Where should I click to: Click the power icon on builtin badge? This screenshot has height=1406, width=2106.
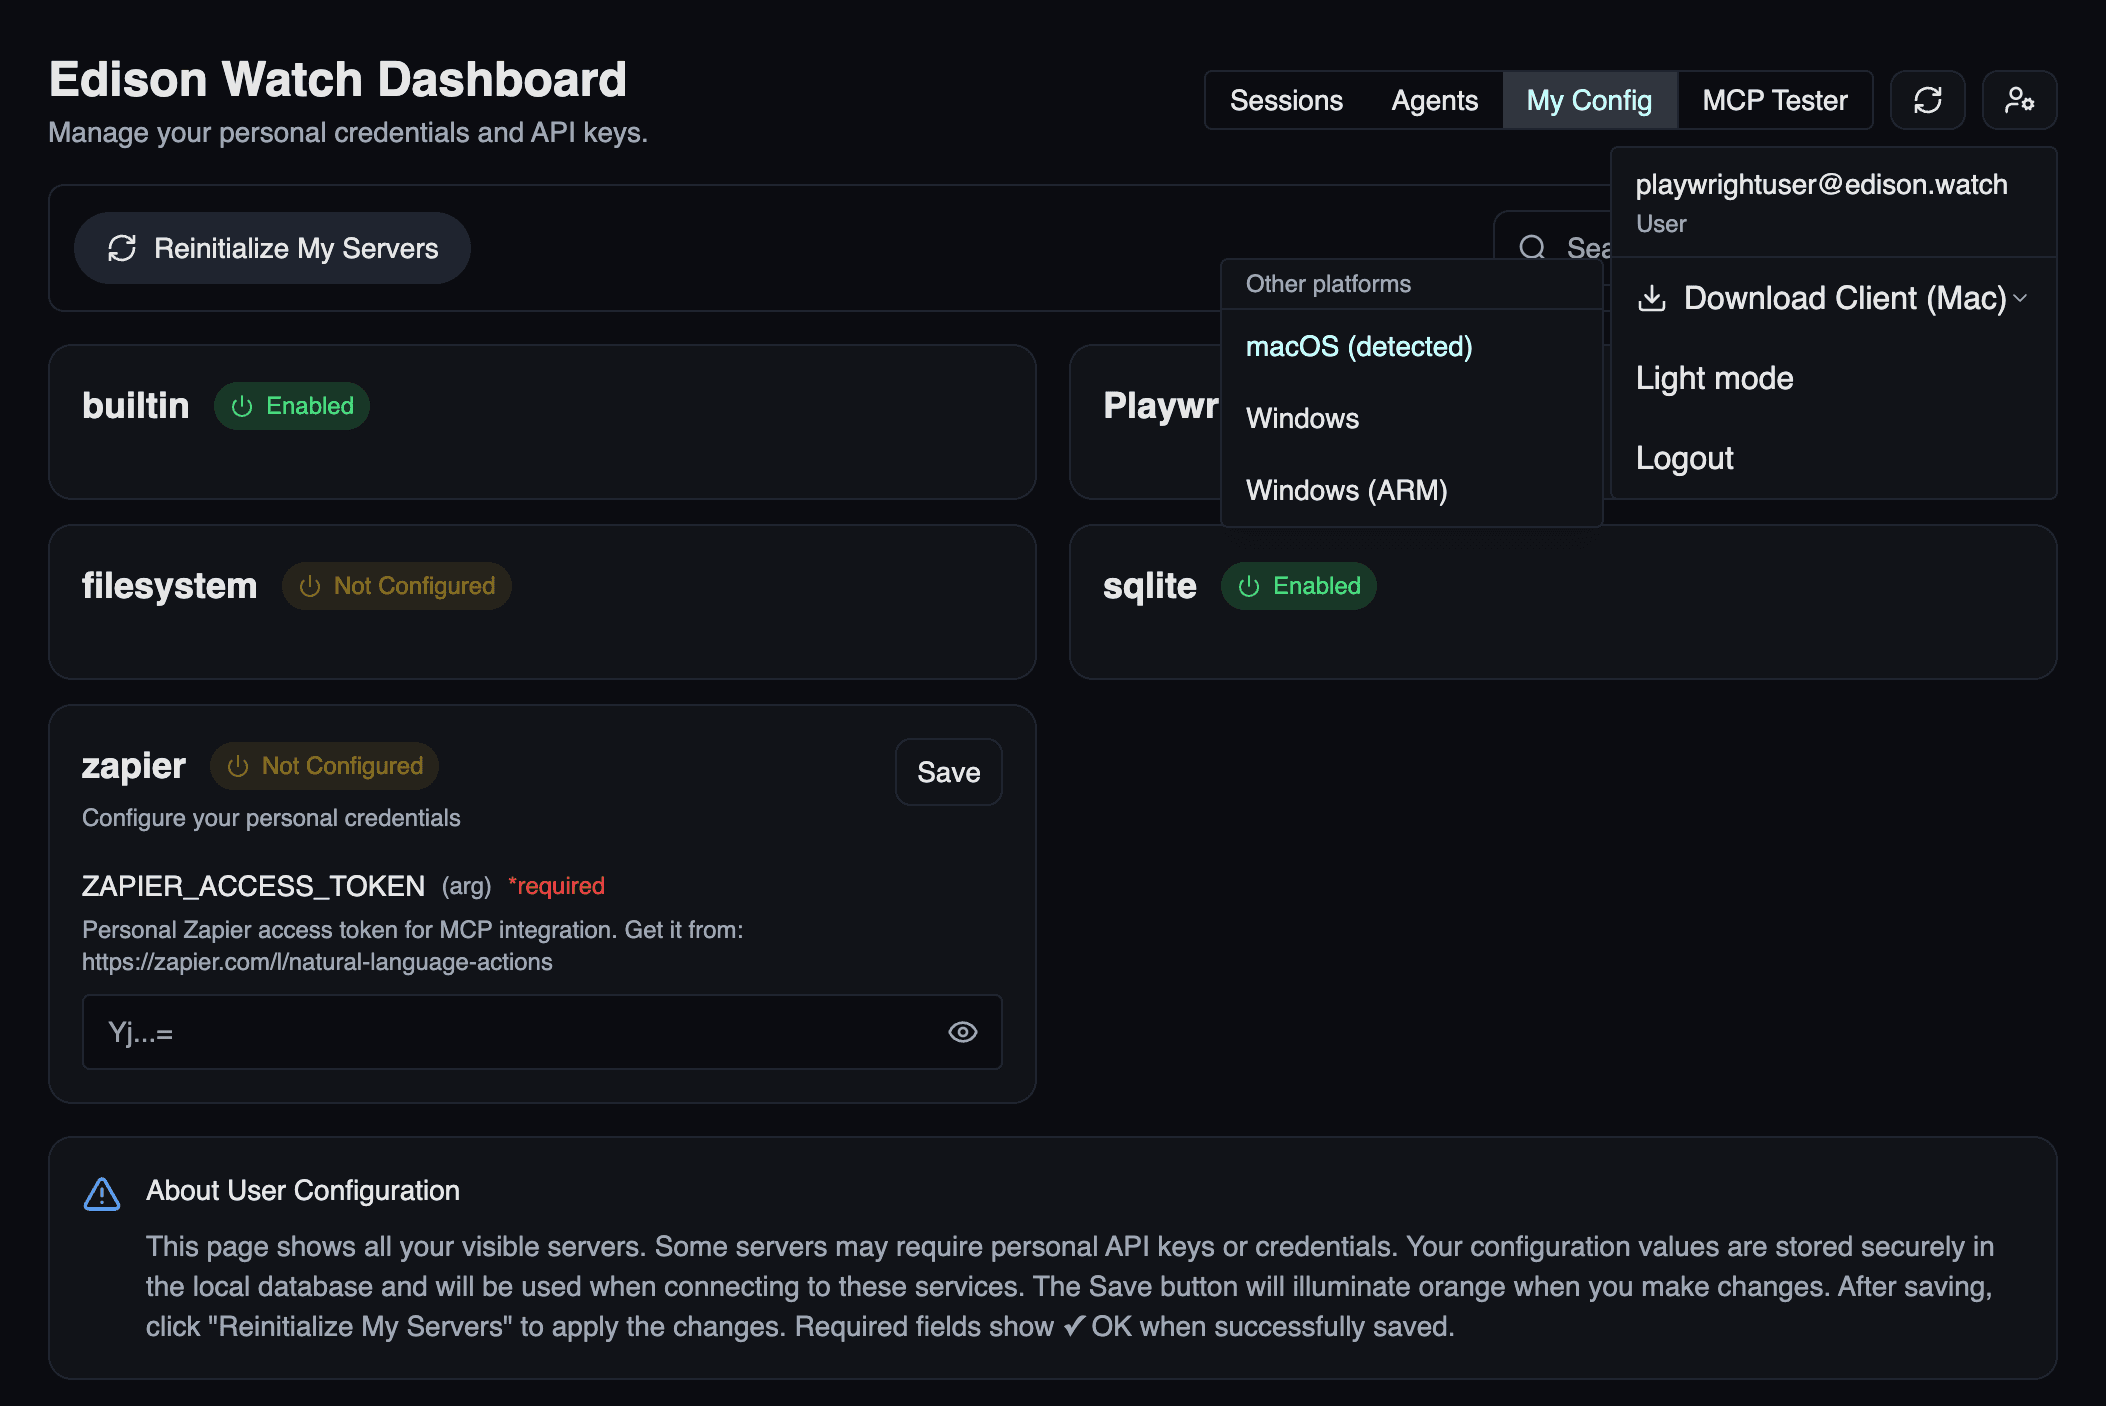(242, 406)
